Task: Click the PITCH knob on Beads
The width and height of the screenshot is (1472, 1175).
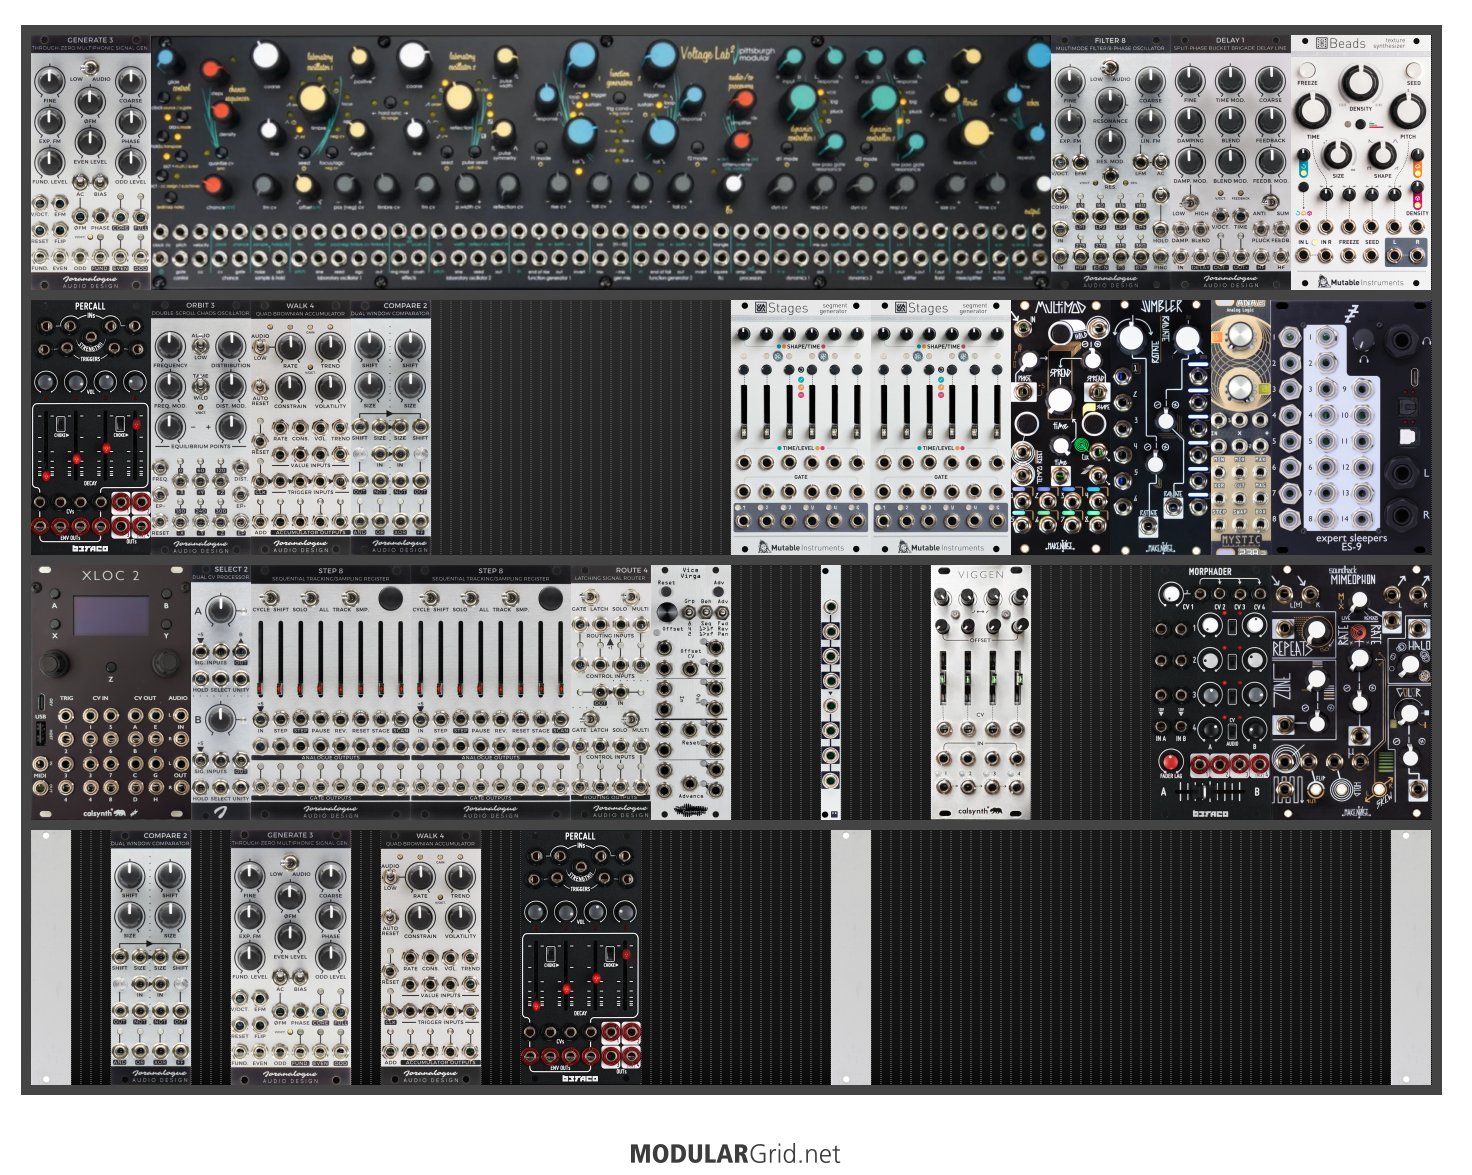Action: coord(1409,111)
